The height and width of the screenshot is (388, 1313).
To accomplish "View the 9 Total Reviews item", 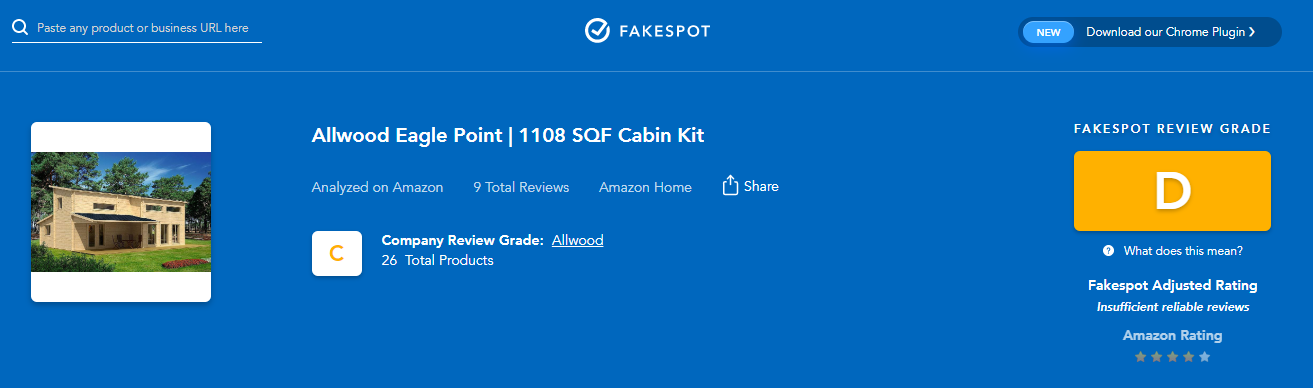I will [521, 187].
